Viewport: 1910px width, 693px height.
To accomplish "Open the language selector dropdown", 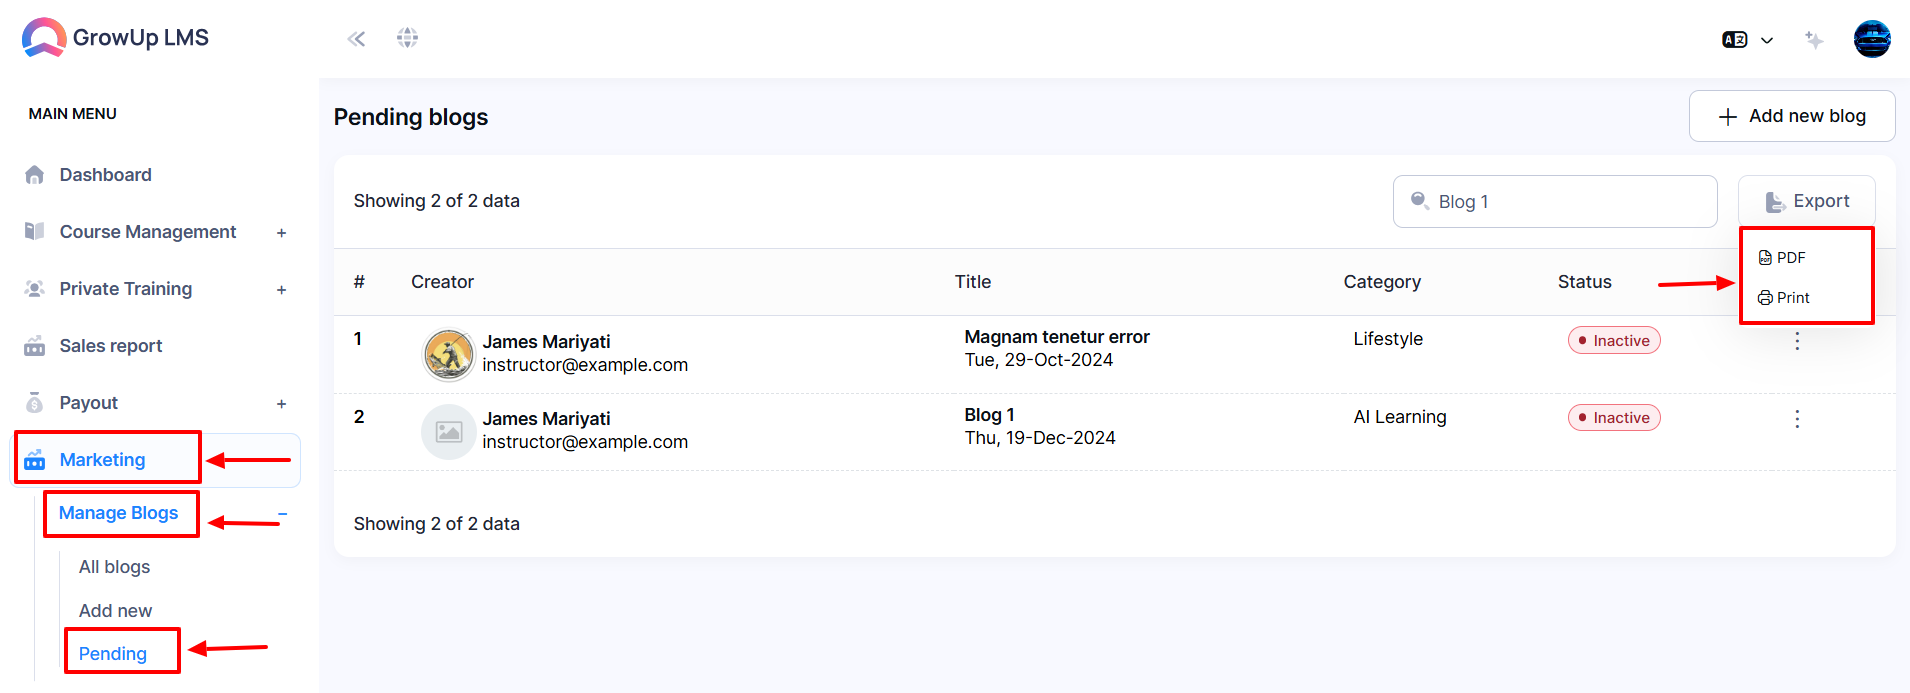I will (x=1747, y=40).
